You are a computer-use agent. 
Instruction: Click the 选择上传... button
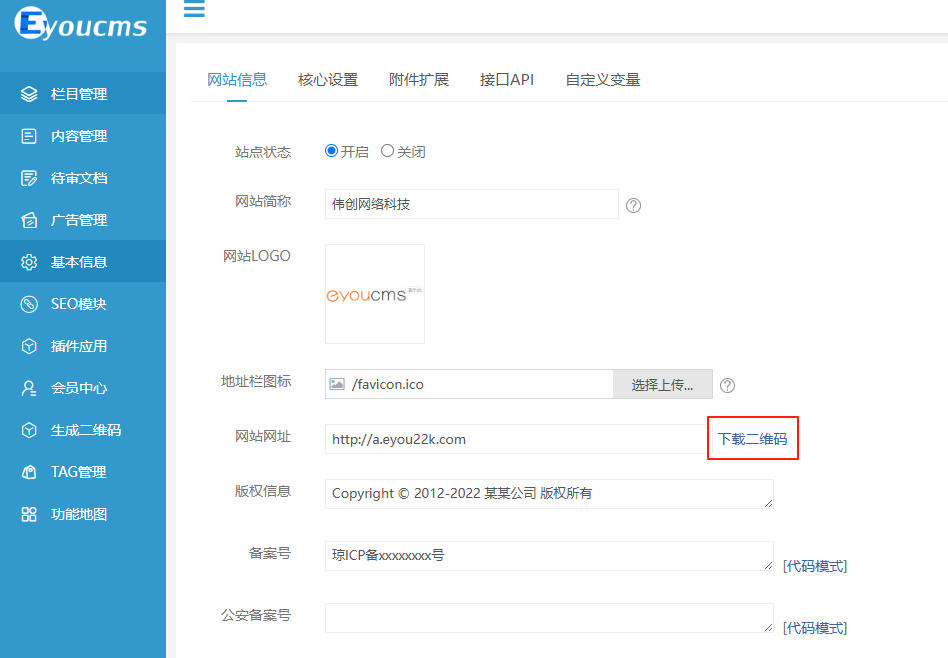click(663, 385)
